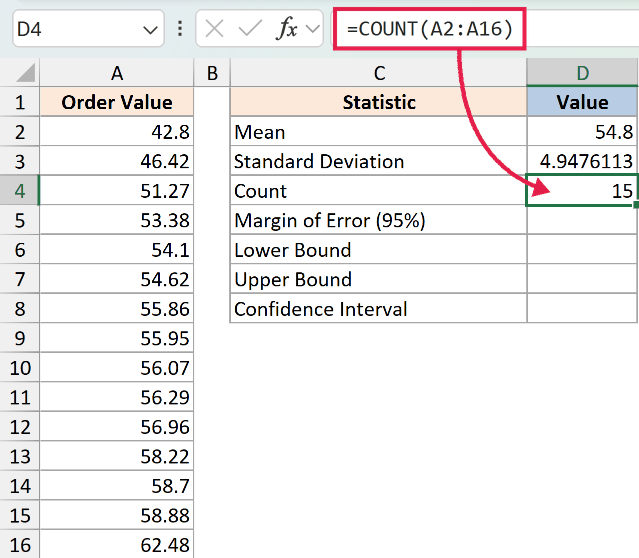Click the Lower Bound label cell
The image size is (639, 558).
379,249
